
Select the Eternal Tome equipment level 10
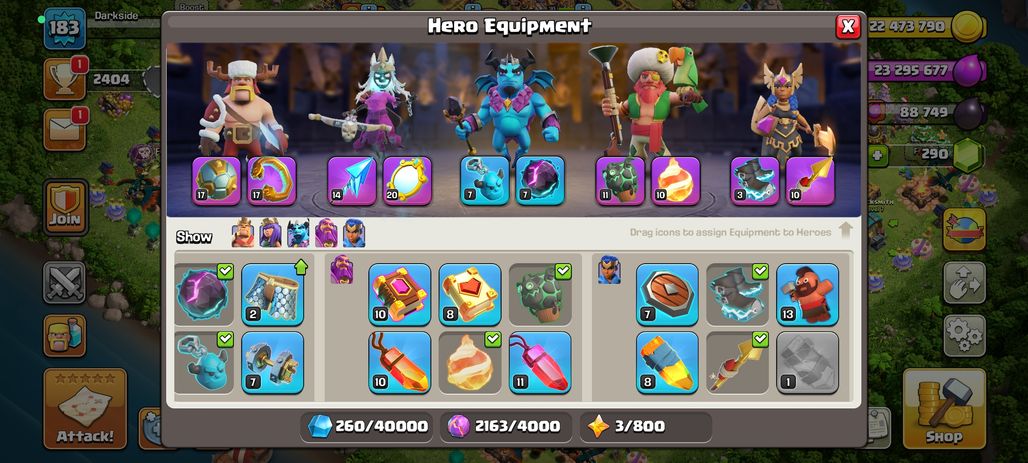(399, 294)
